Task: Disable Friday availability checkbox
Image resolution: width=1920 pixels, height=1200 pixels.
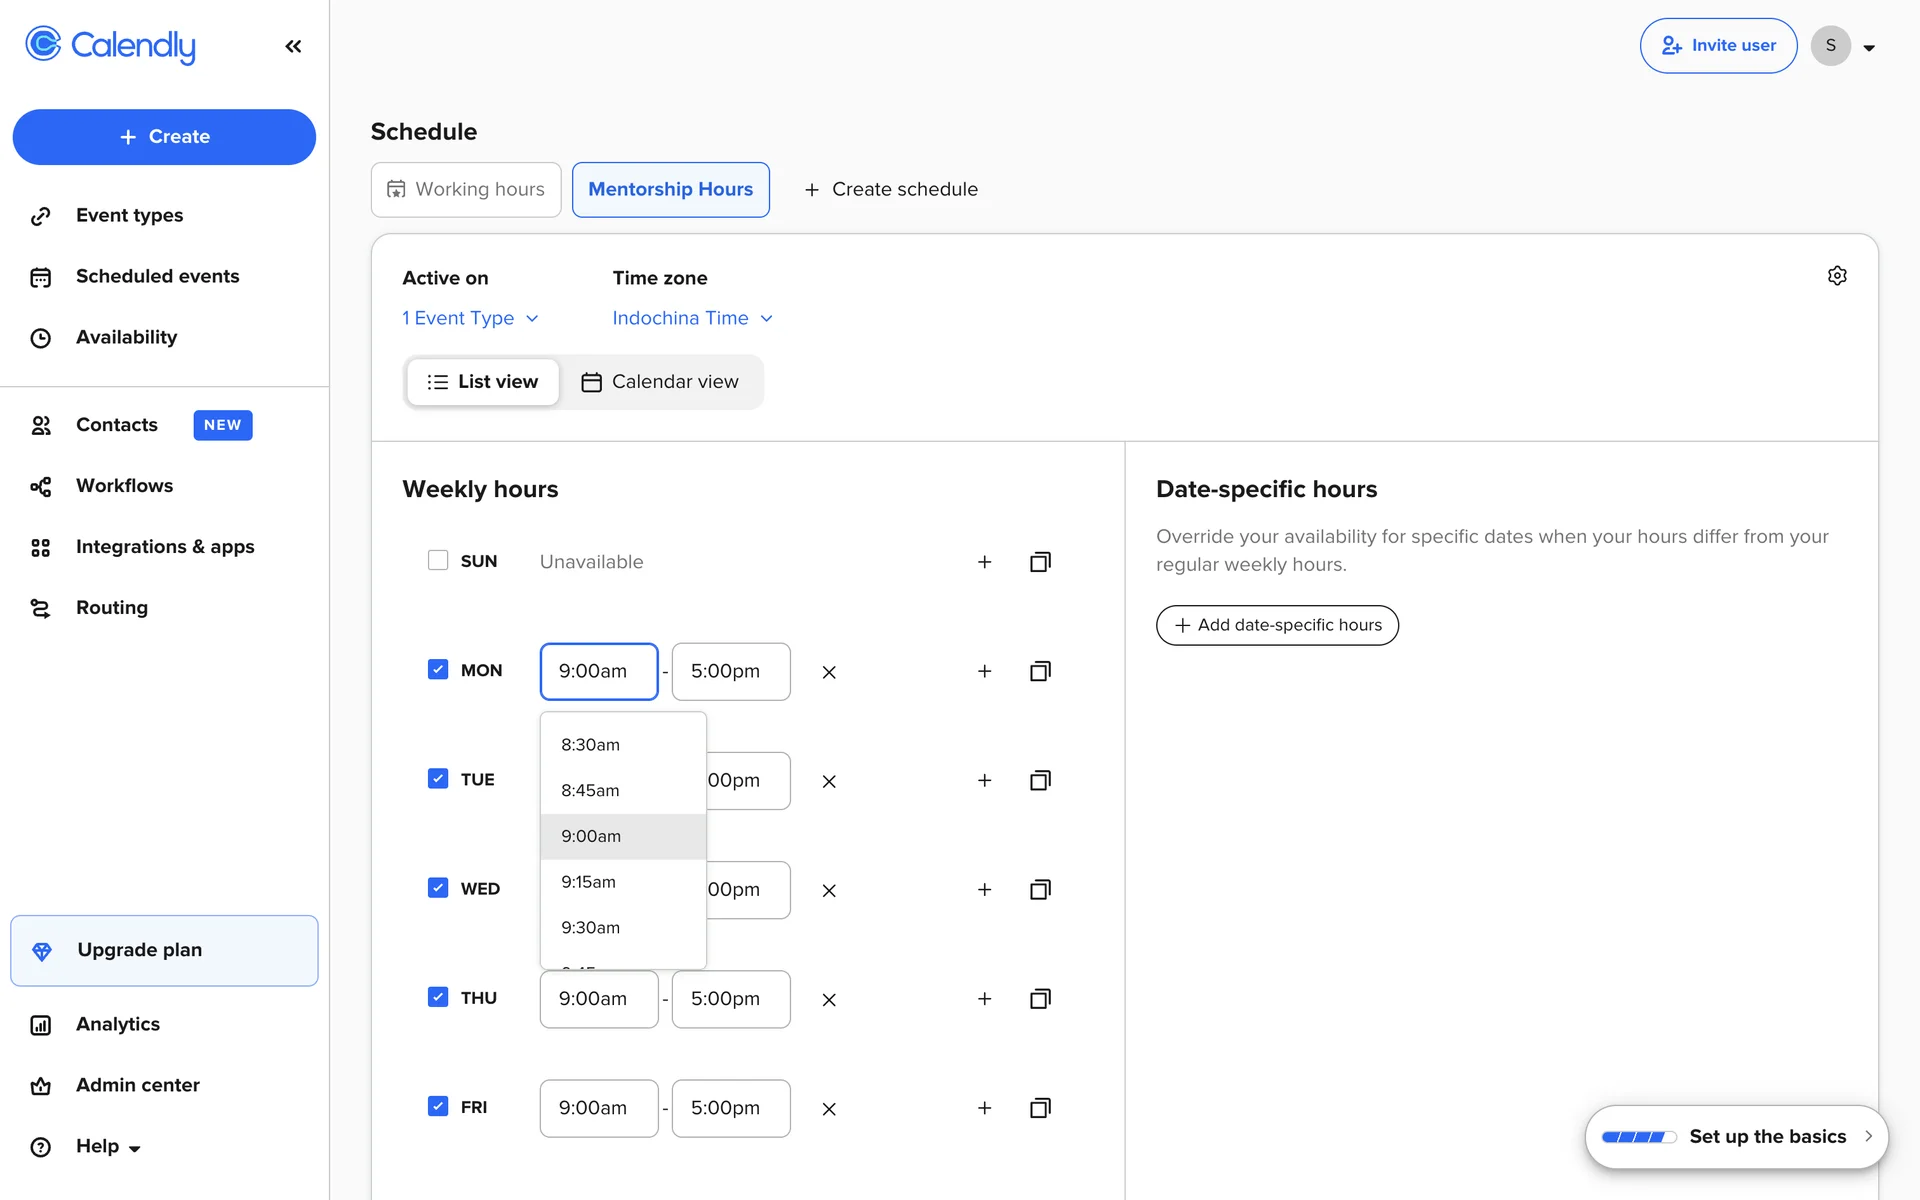Action: click(x=438, y=1106)
